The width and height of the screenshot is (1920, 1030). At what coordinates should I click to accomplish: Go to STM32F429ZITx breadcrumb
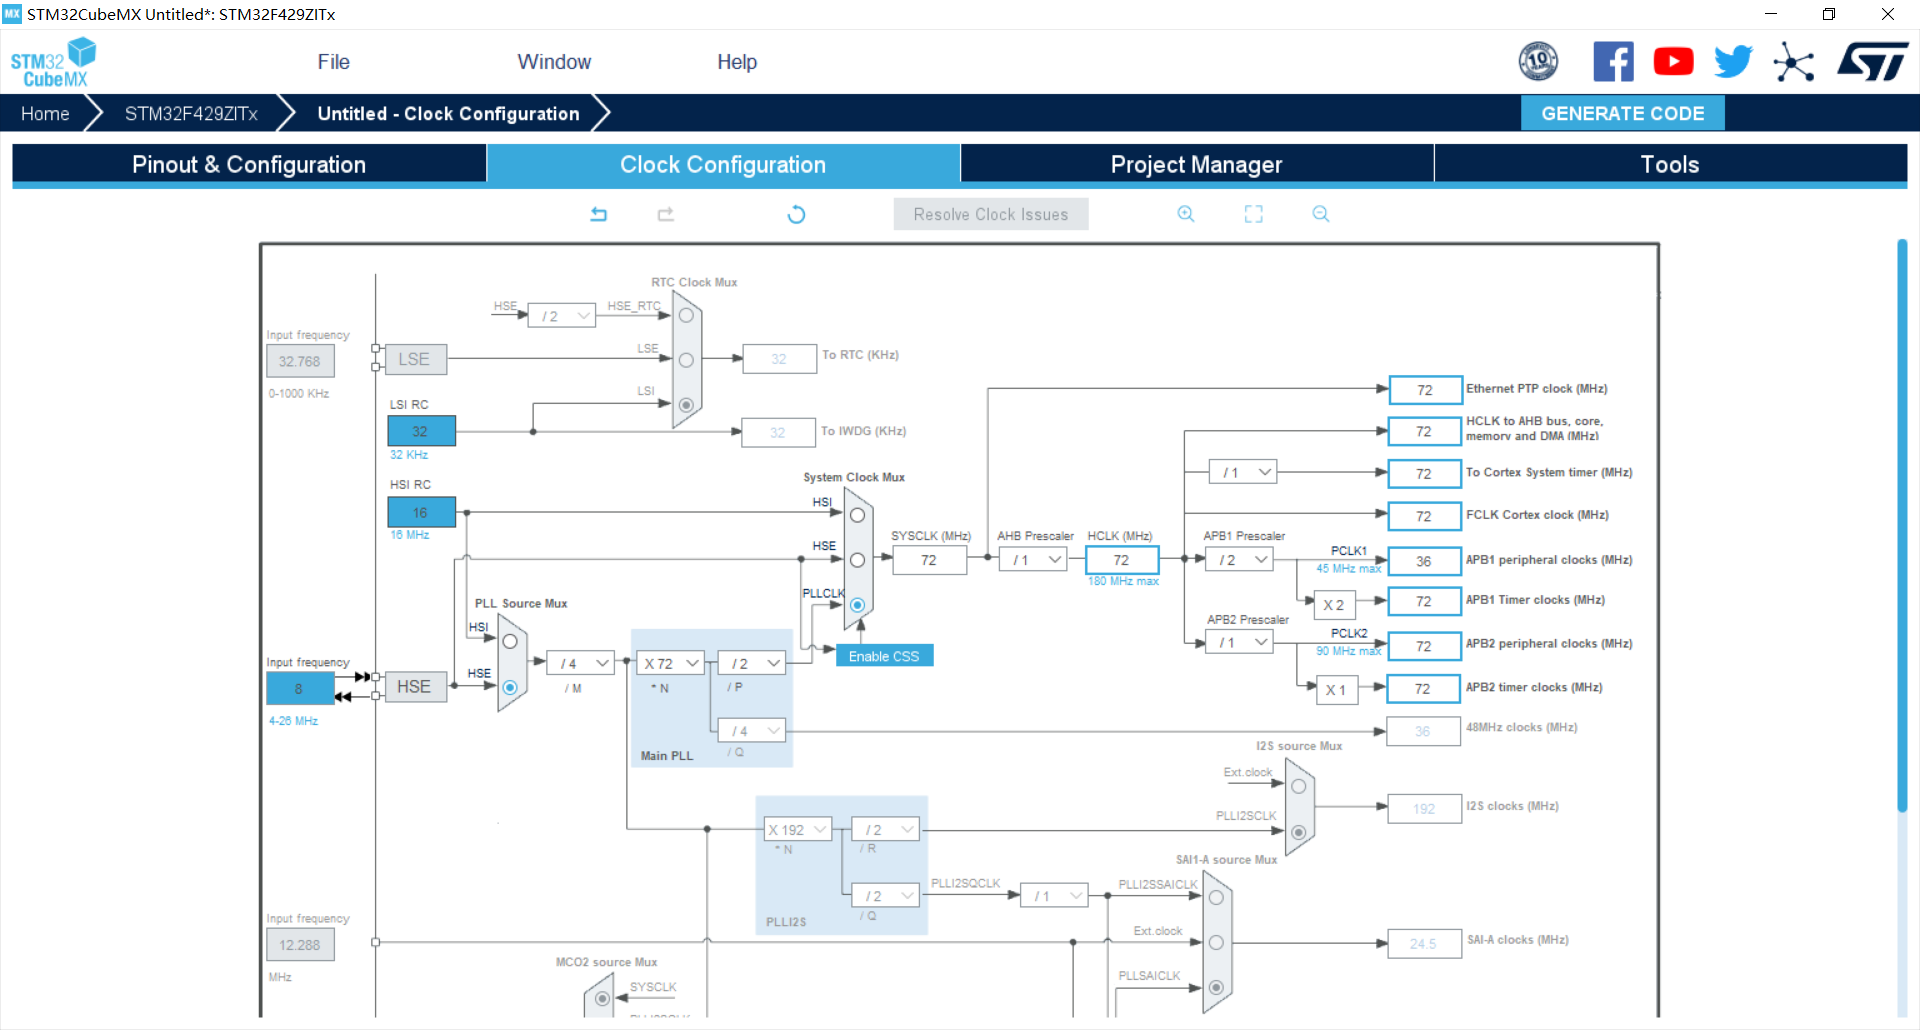tap(191, 113)
